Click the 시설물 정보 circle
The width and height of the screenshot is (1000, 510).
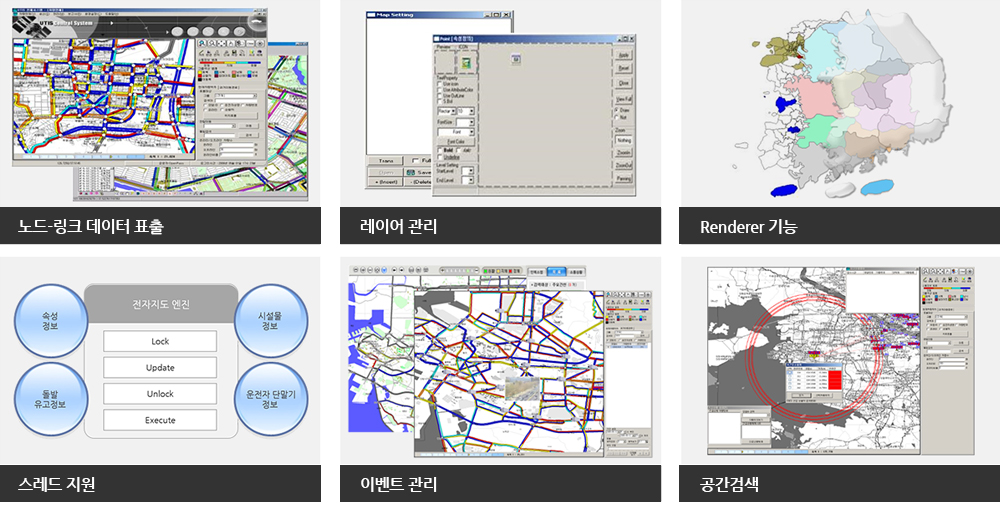point(270,321)
